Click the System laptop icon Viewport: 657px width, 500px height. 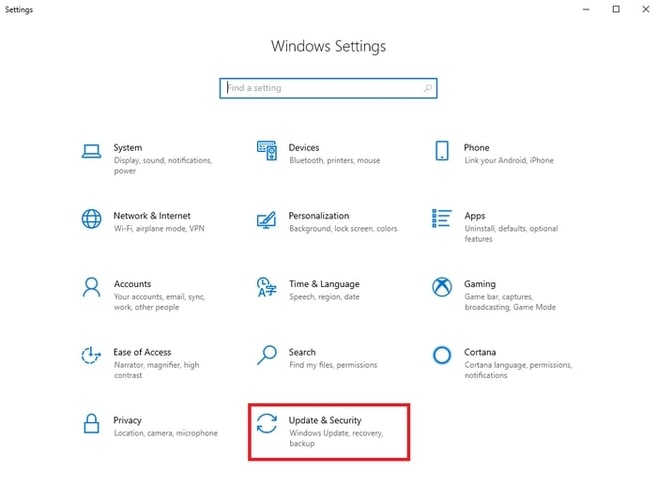[x=91, y=151]
